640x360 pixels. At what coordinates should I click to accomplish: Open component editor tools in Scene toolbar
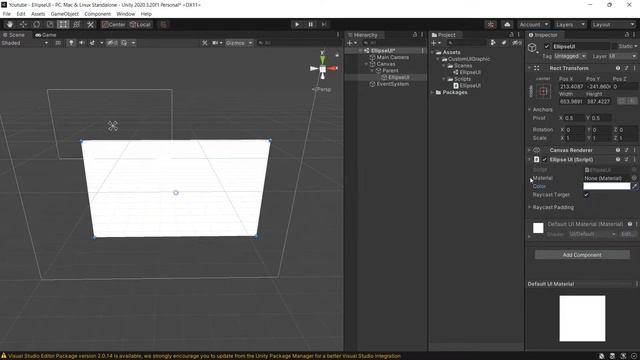[204, 43]
